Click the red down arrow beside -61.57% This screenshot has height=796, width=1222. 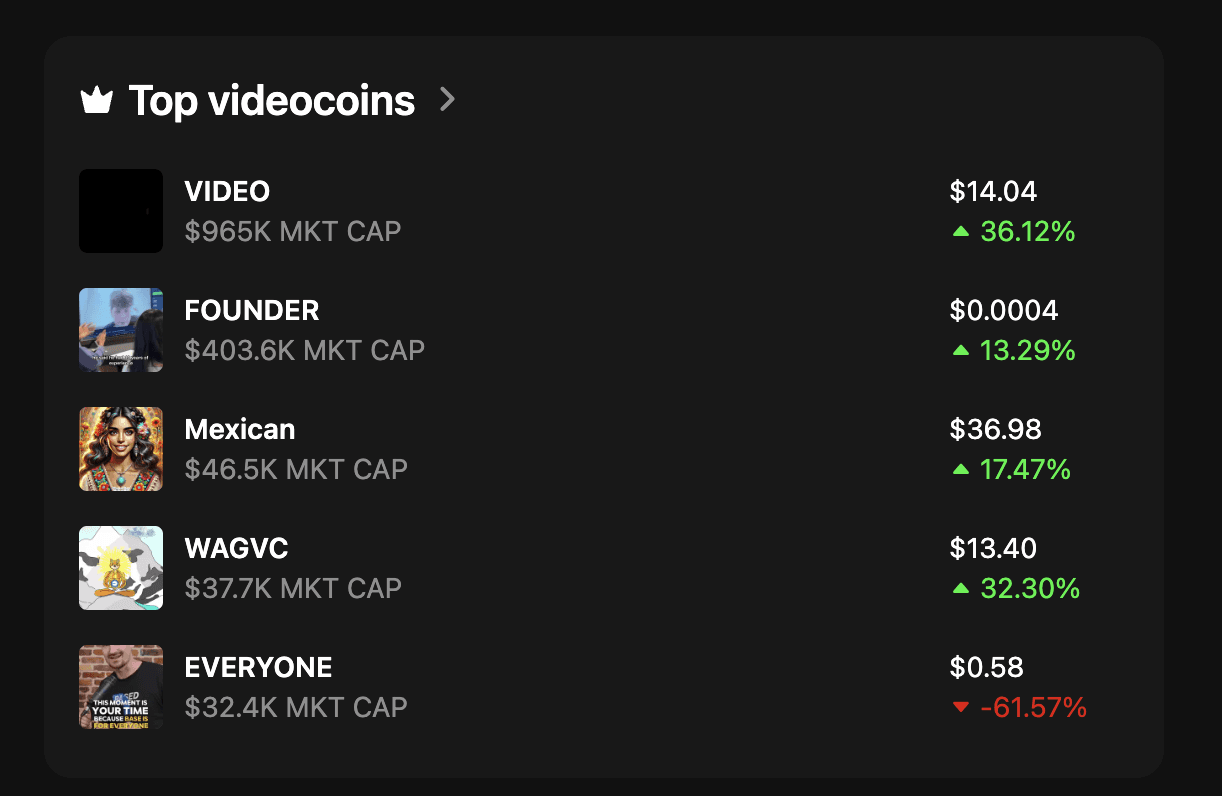pos(961,708)
